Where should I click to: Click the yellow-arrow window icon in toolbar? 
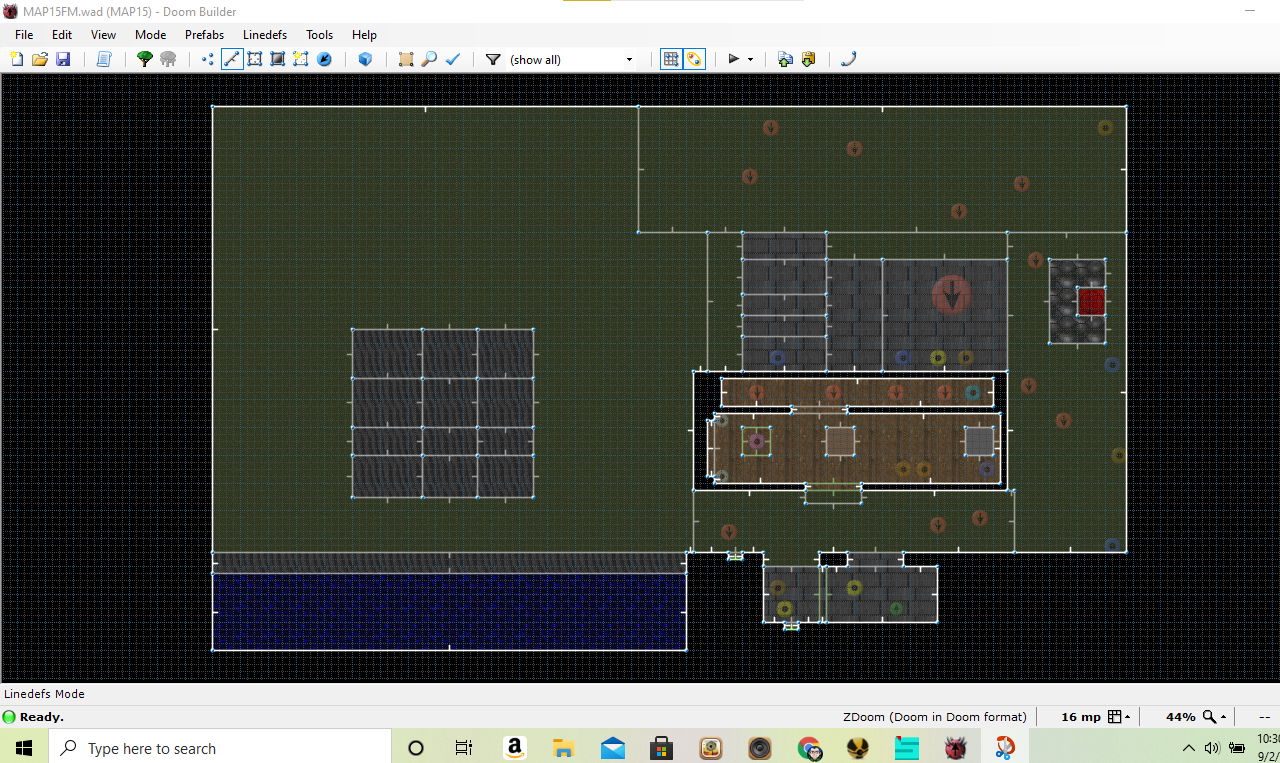(808, 59)
